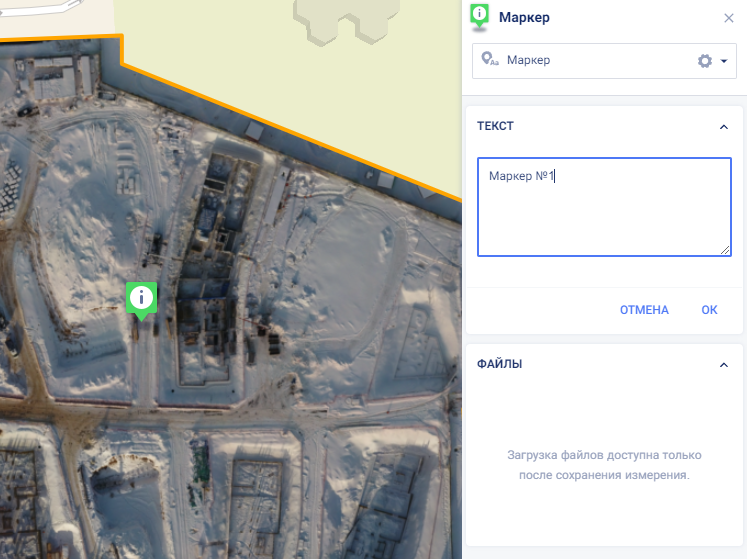The height and width of the screenshot is (559, 747).
Task: Click the Маркер panel title text
Action: [x=524, y=18]
